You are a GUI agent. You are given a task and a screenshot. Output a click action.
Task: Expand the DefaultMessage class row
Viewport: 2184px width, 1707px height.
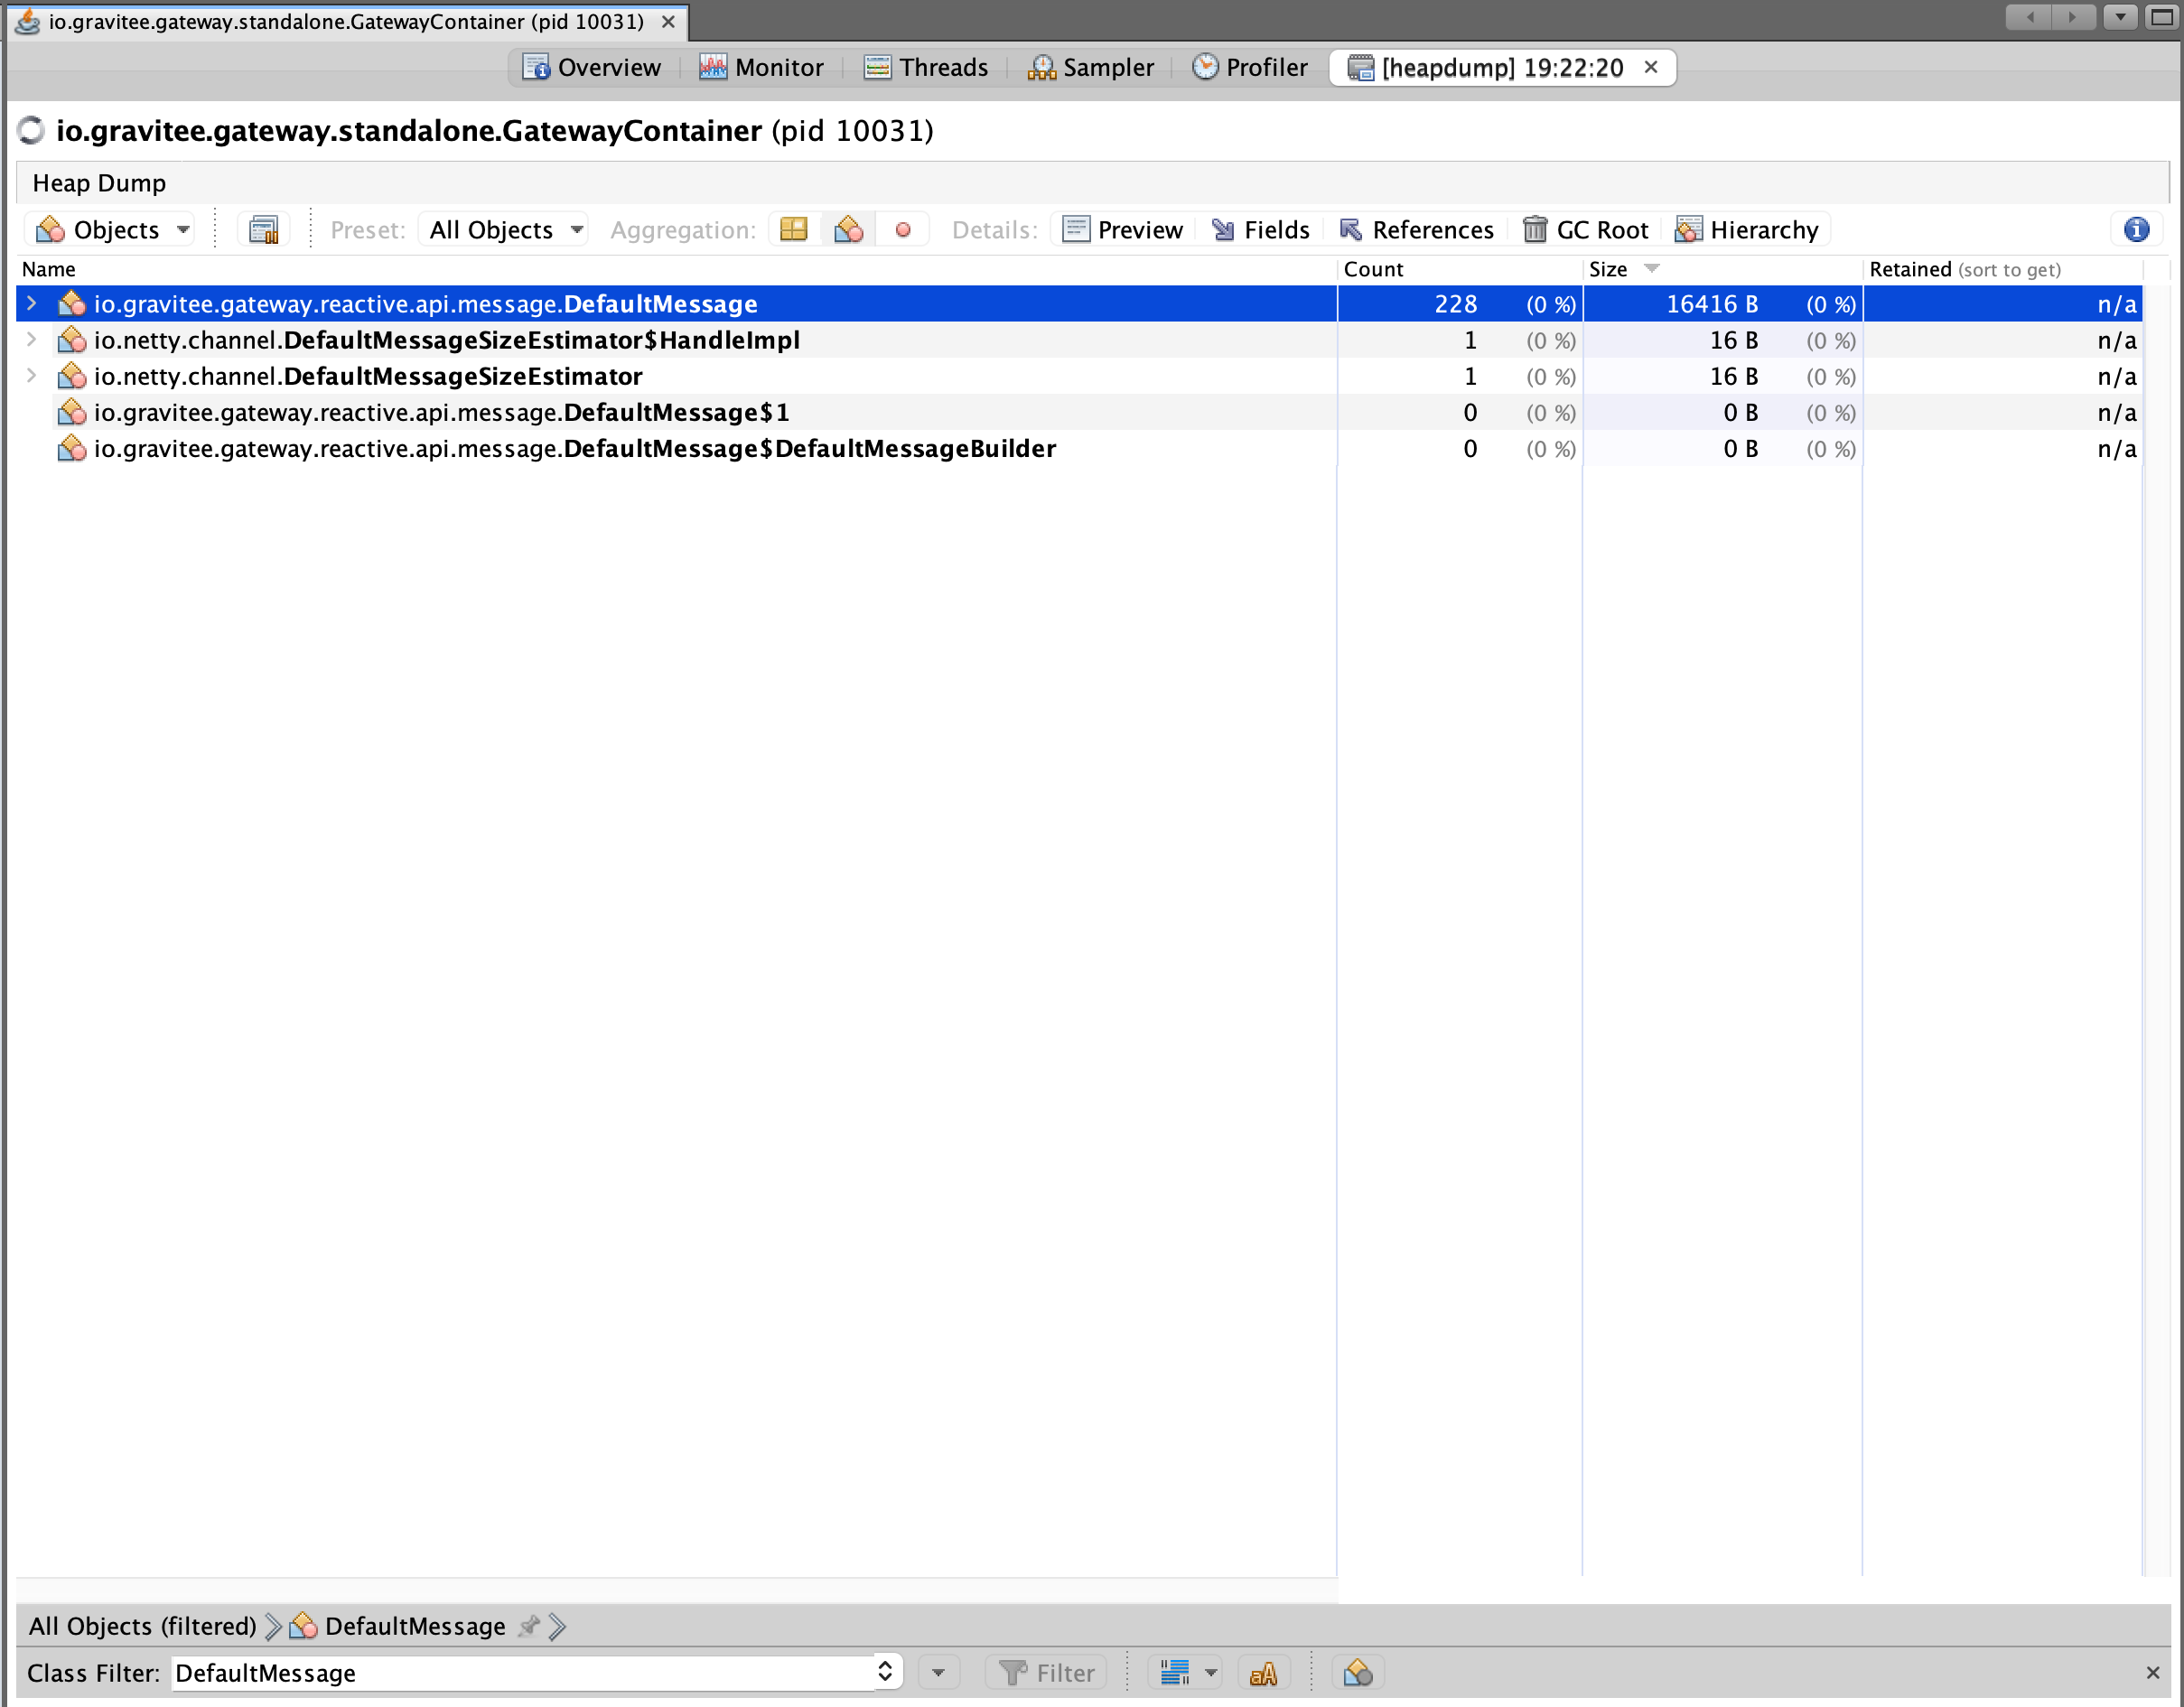(32, 303)
